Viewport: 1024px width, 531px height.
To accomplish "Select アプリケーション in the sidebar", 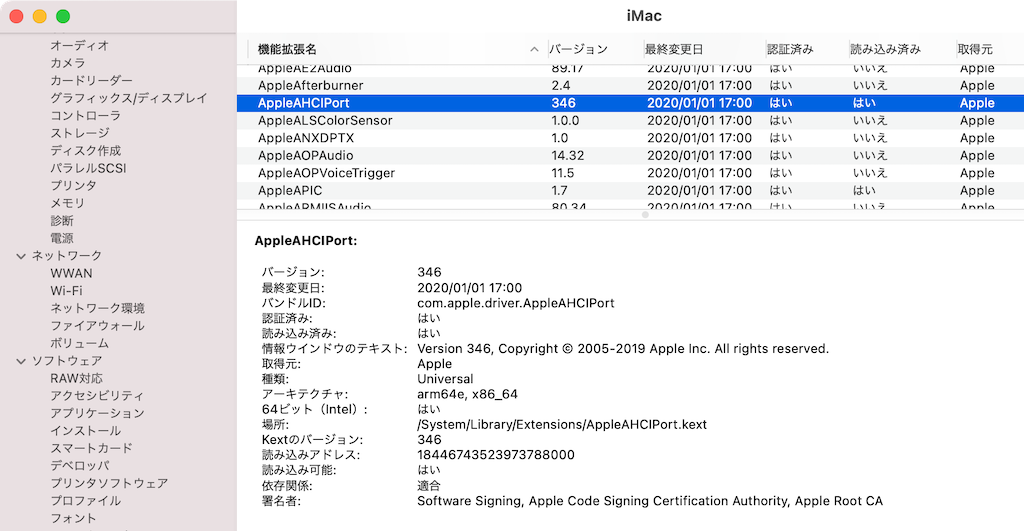I will pyautogui.click(x=97, y=413).
